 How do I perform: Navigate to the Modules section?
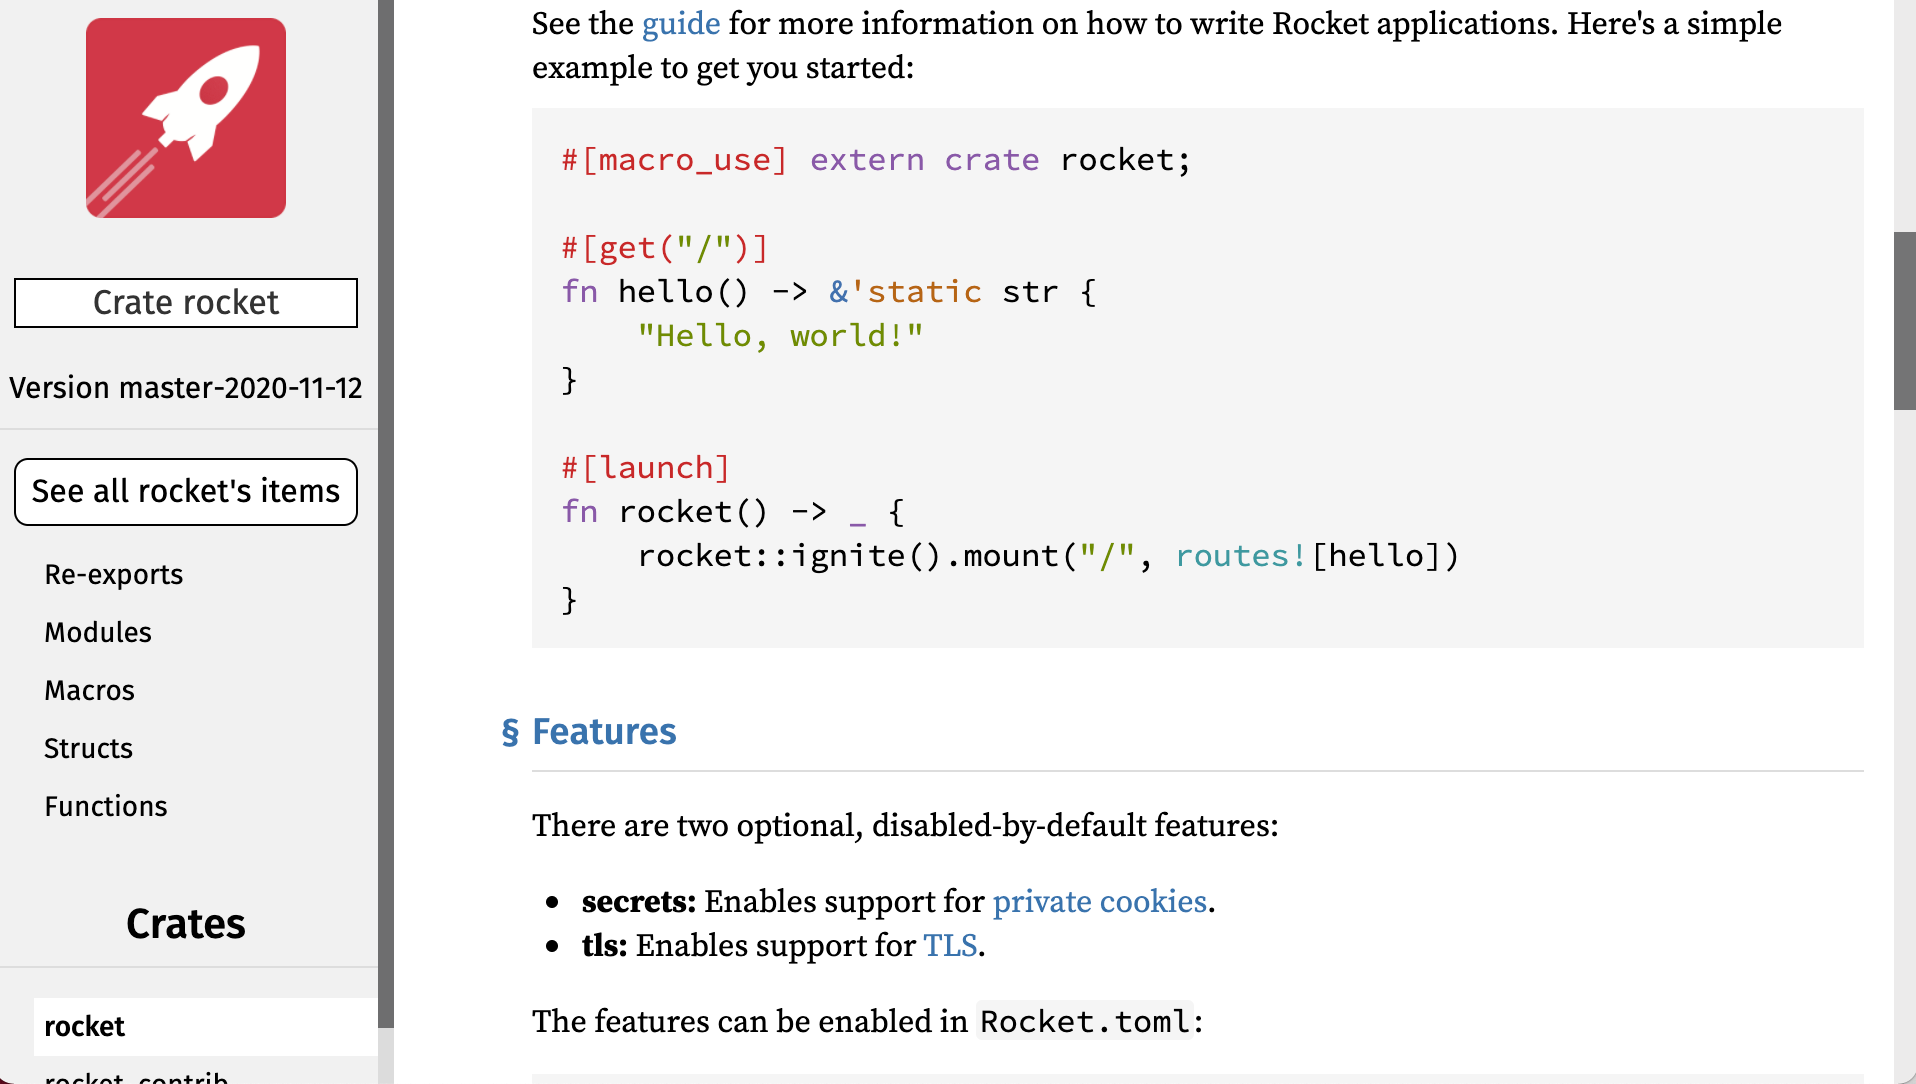tap(97, 632)
